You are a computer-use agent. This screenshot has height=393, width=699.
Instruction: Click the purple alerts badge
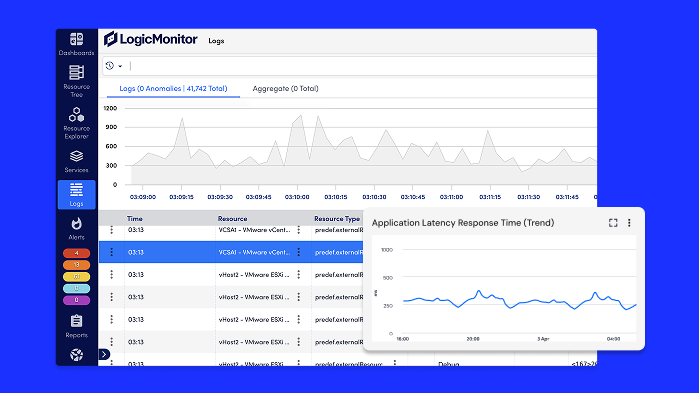pyautogui.click(x=76, y=300)
